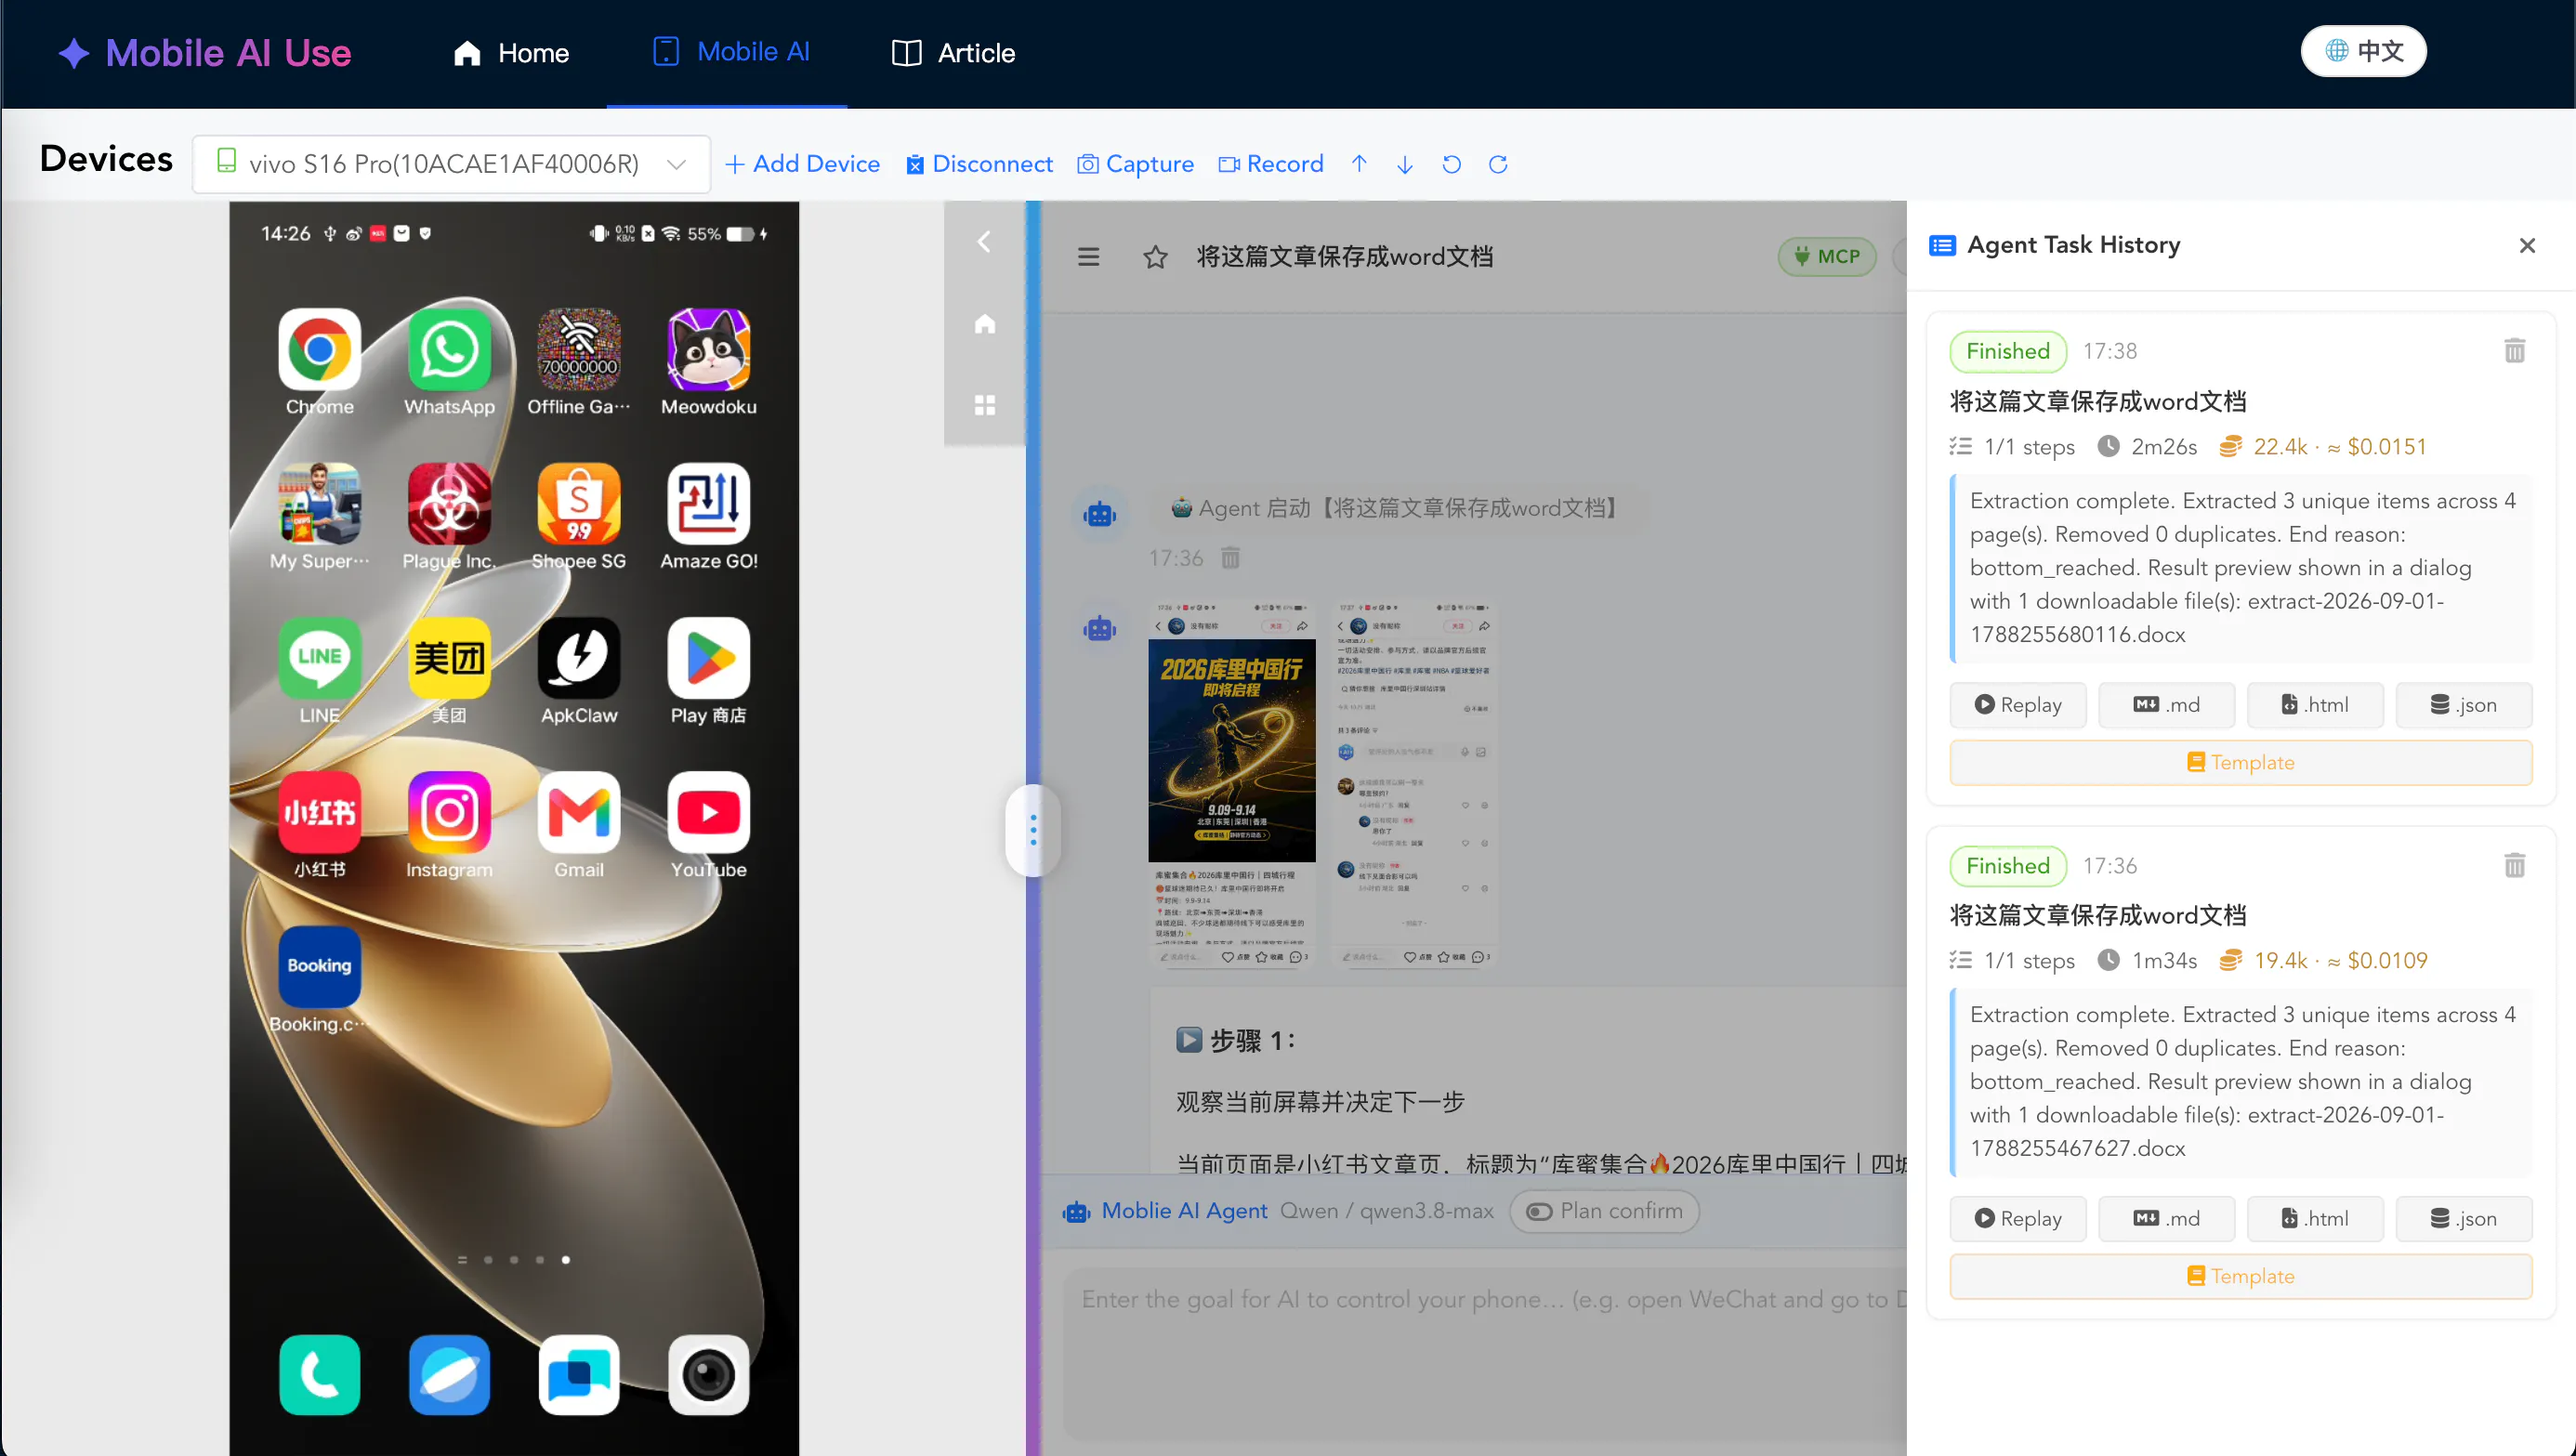
Task: Click the Qwen / qwen3.8-max model label
Action: (1386, 1211)
